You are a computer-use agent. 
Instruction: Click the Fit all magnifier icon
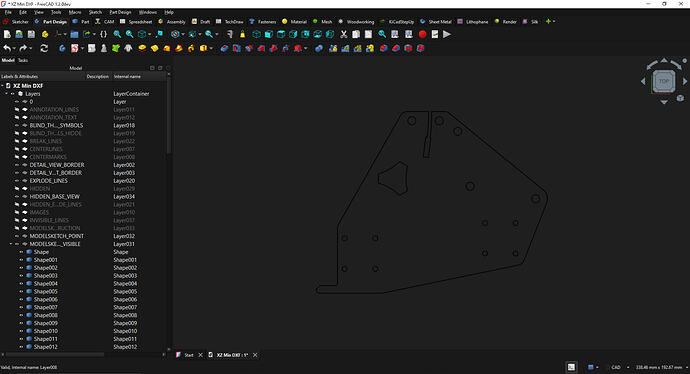pyautogui.click(x=117, y=34)
